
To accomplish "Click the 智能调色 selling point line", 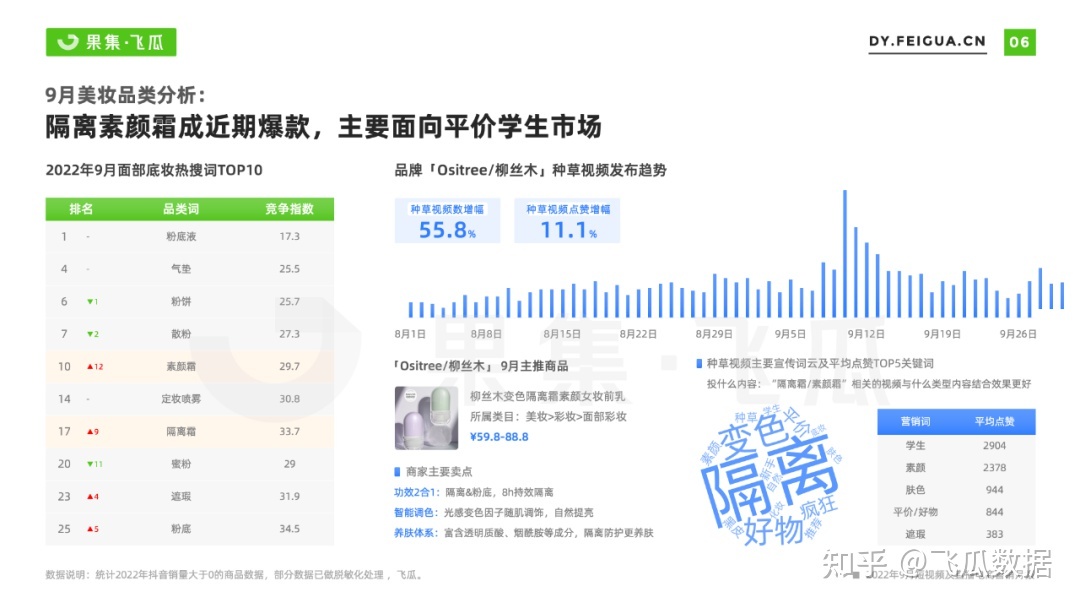I will tap(494, 512).
